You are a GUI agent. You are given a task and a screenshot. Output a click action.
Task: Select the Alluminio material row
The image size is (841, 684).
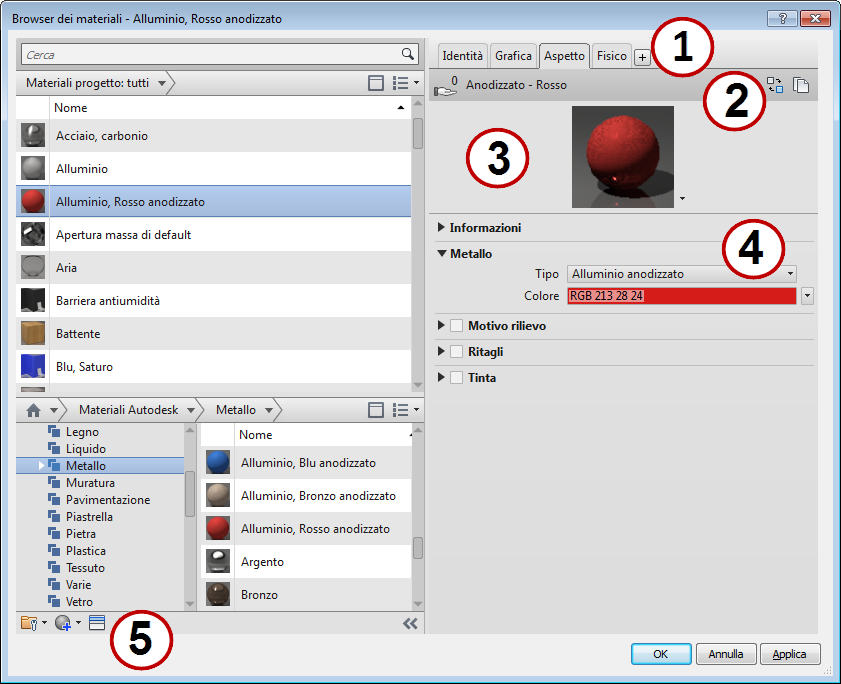tap(213, 168)
